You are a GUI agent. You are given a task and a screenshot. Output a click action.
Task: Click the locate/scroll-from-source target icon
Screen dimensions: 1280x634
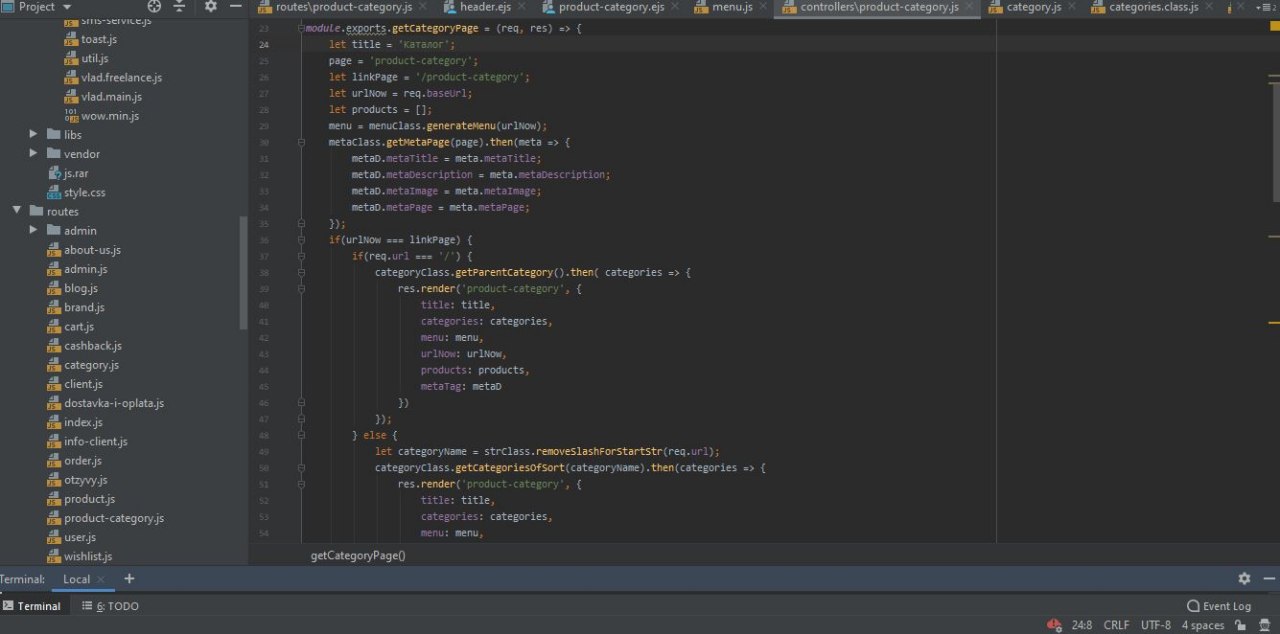(154, 6)
